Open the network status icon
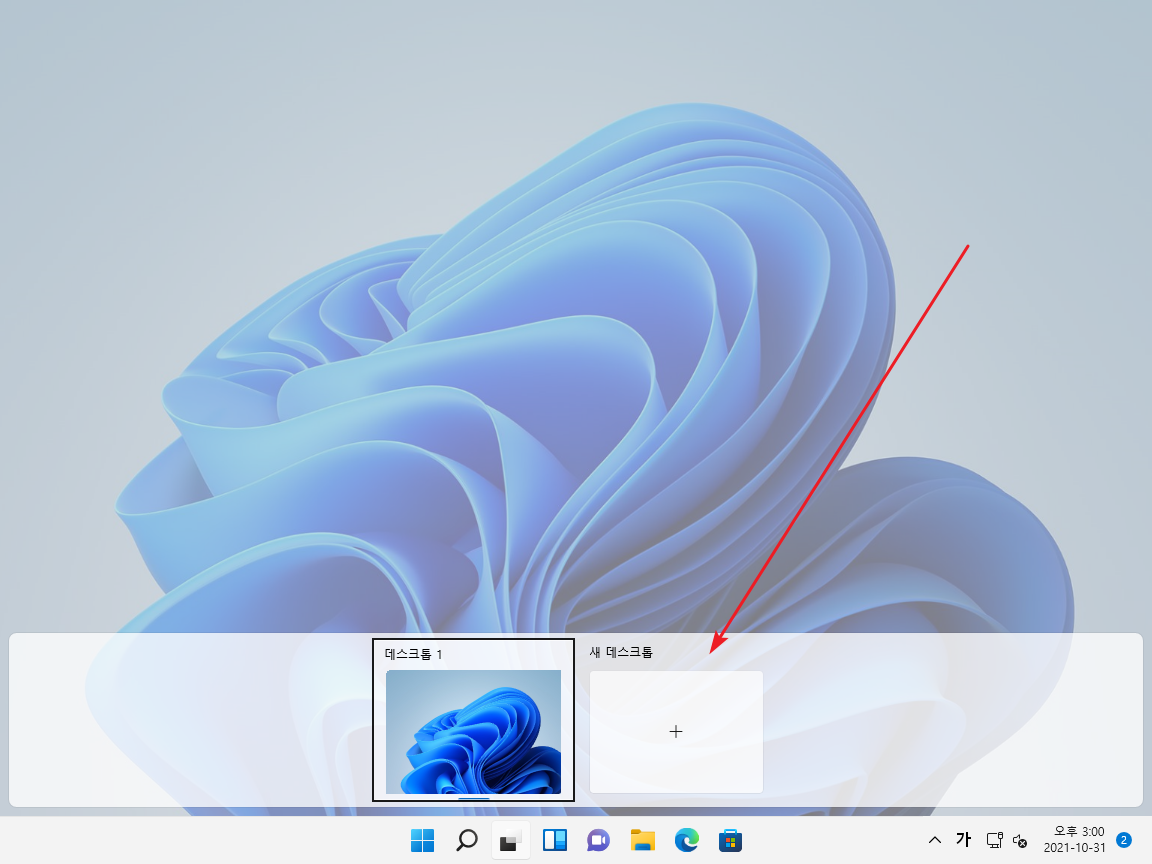1152x864 pixels. pos(994,840)
